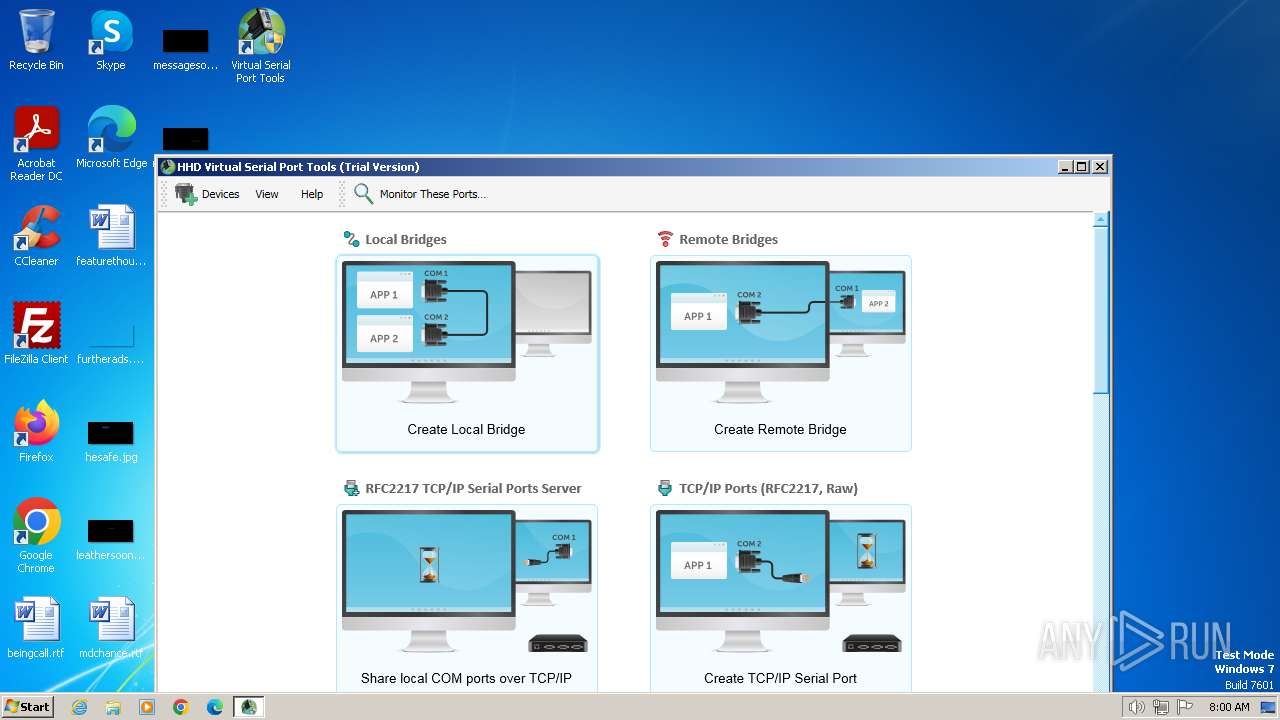Select the Acrobat Reader DC desktop icon
Image resolution: width=1280 pixels, height=720 pixels.
coord(36,144)
